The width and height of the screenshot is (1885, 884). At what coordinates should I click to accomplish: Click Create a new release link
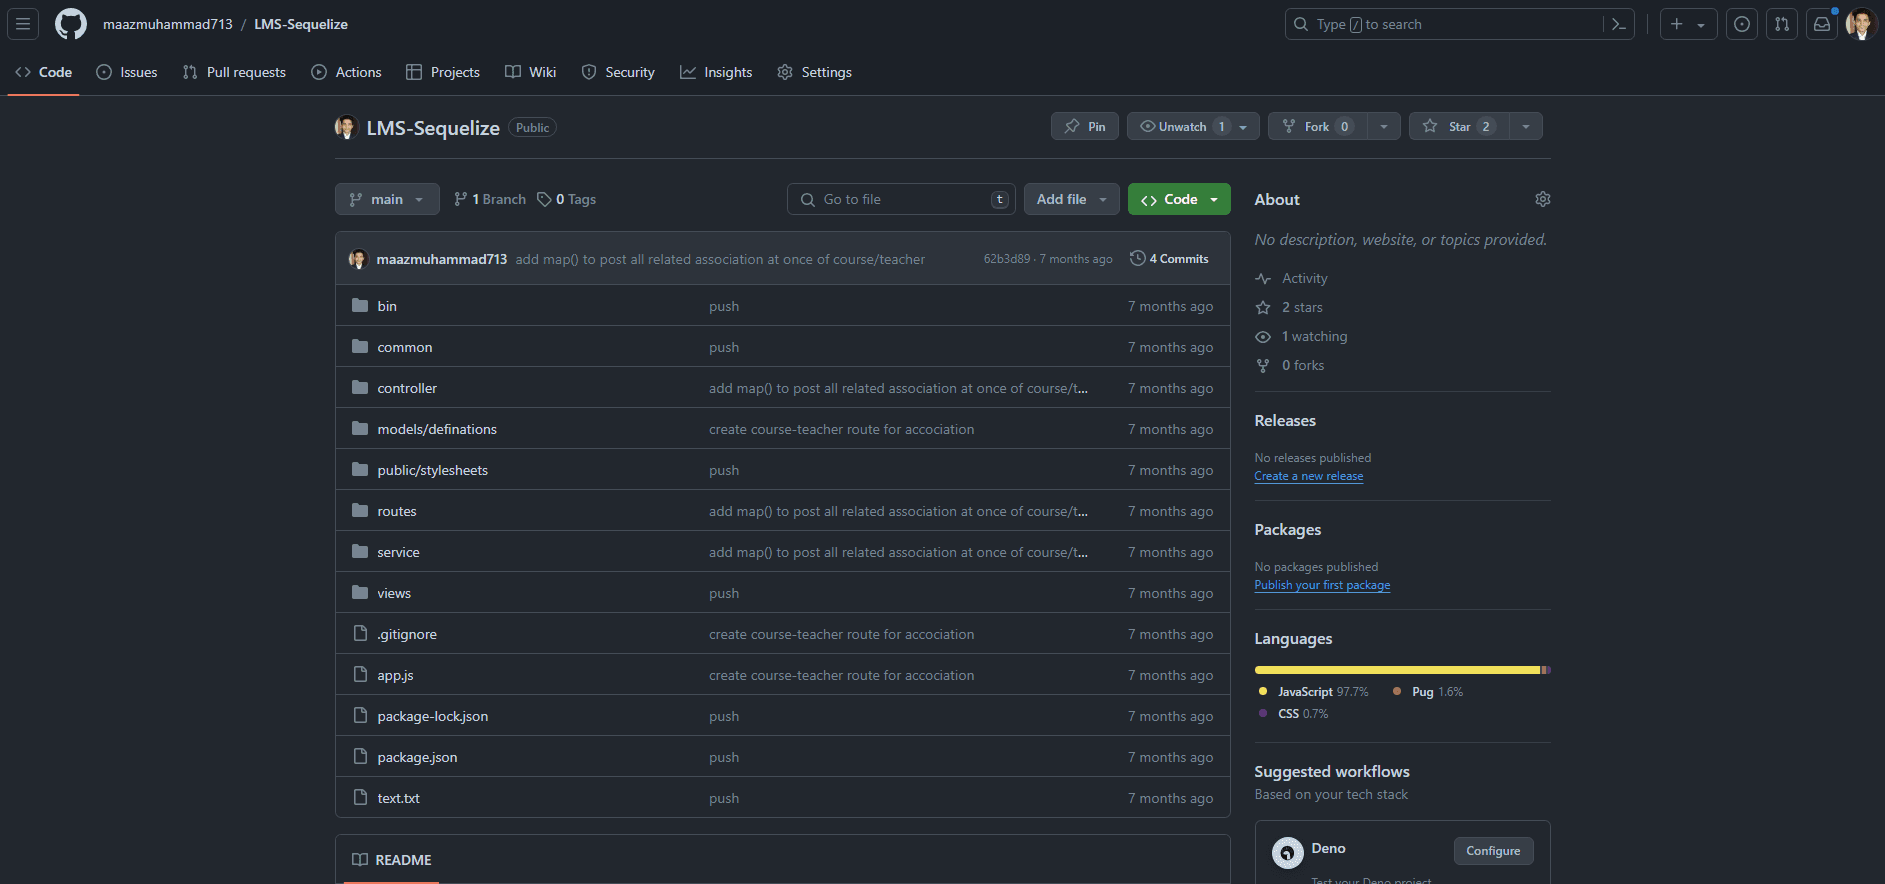tap(1308, 476)
